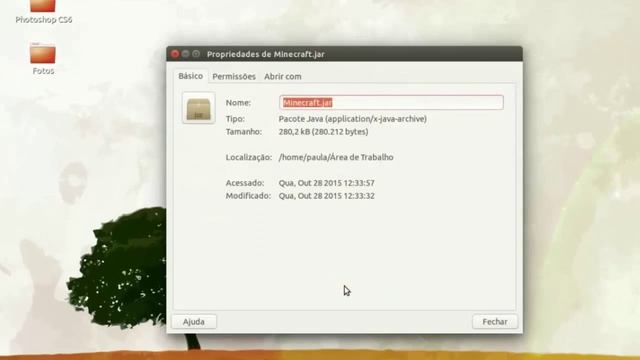Close the properties window with the red button
Screen dimensions: 640x360
[175, 54]
